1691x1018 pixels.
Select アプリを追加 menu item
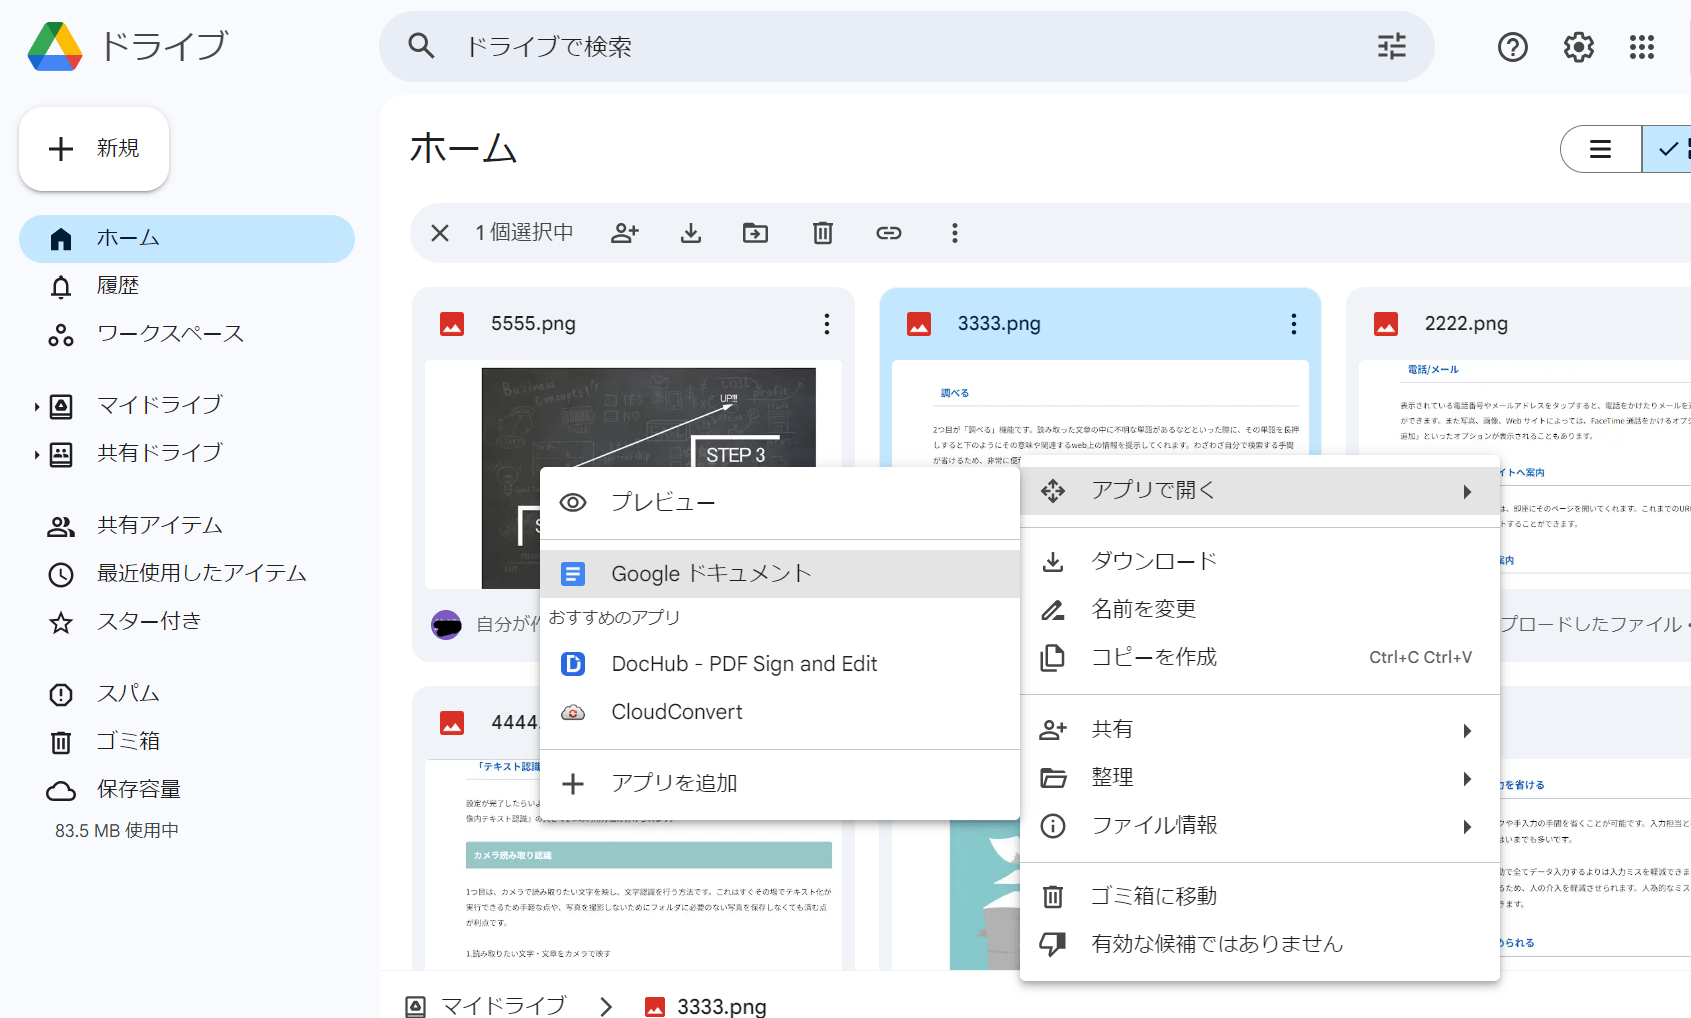coord(780,783)
